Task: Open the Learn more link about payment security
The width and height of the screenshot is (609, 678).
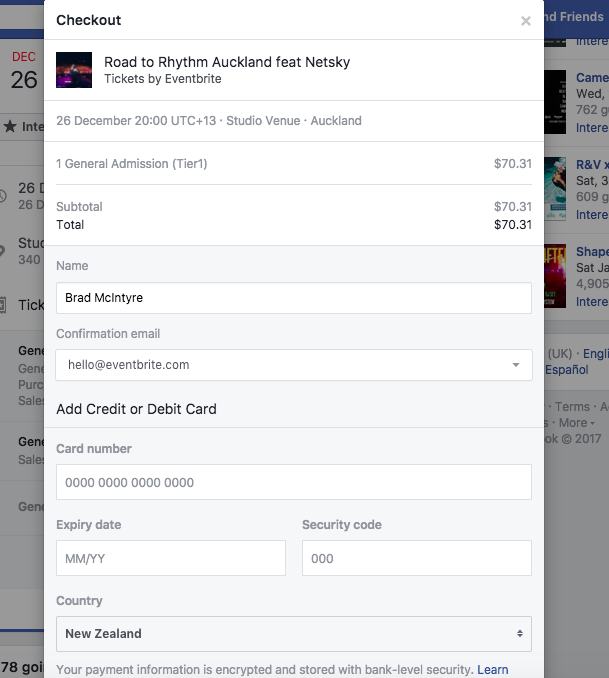Action: point(493,669)
